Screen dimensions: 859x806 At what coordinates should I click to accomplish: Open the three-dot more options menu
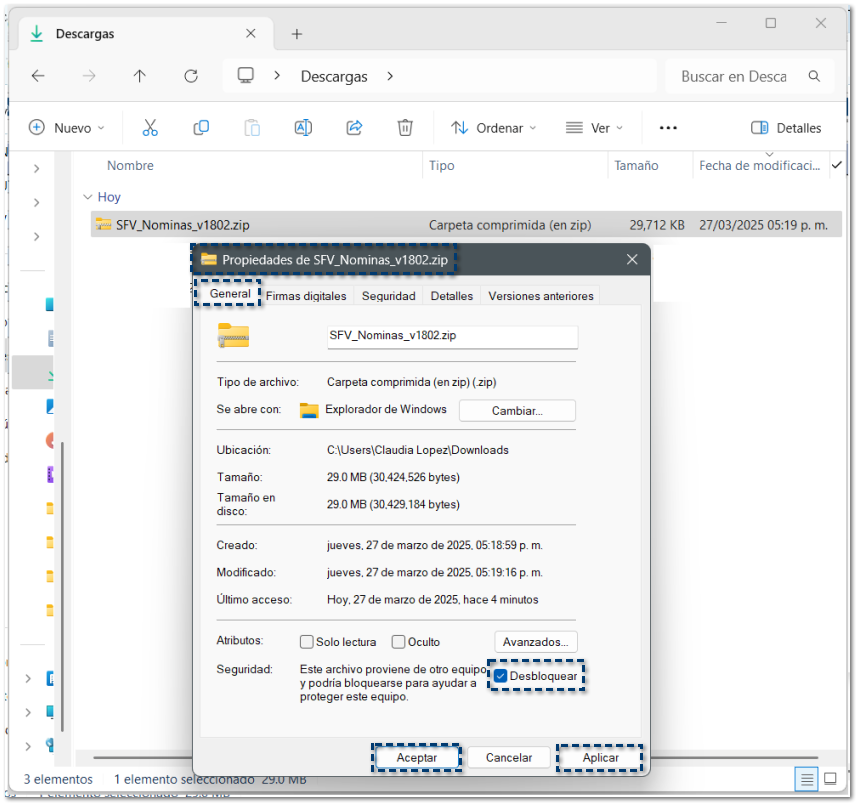pyautogui.click(x=668, y=128)
